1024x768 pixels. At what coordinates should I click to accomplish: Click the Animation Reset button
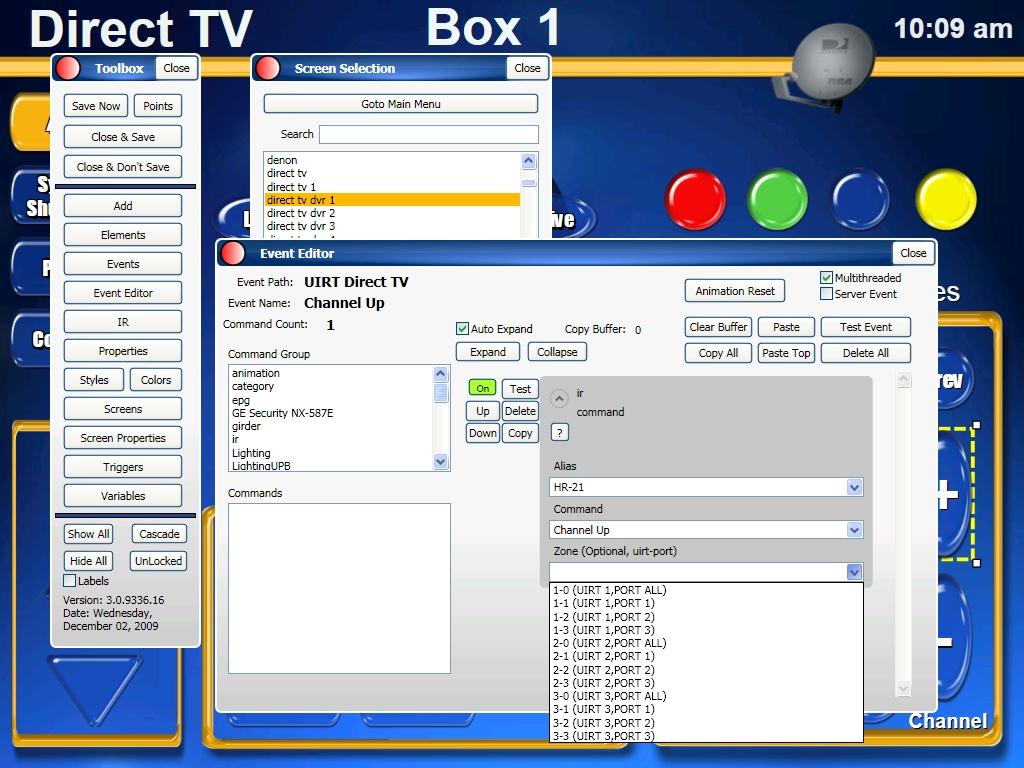coord(735,291)
